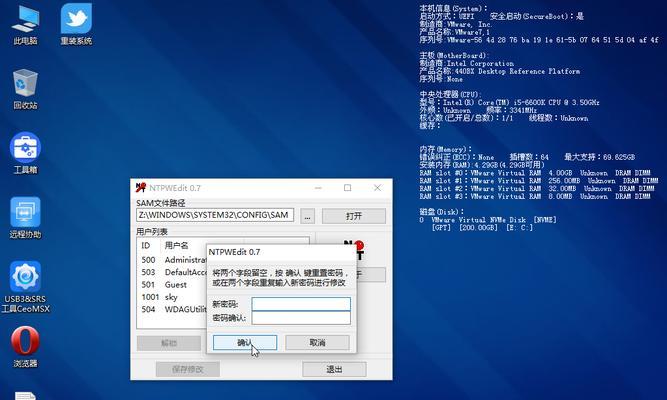Select the DefaultAccount row with ID 503
This screenshot has height=400, width=667.
coord(174,272)
